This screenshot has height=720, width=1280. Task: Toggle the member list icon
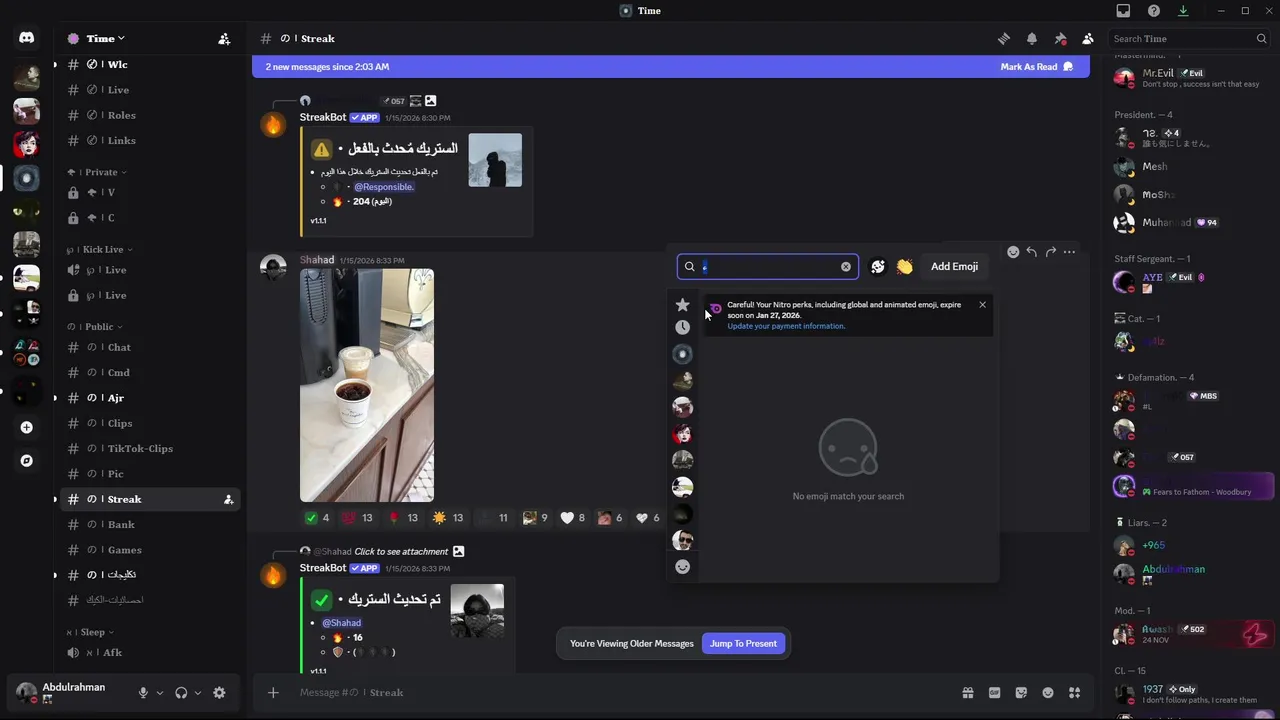pos(1088,39)
